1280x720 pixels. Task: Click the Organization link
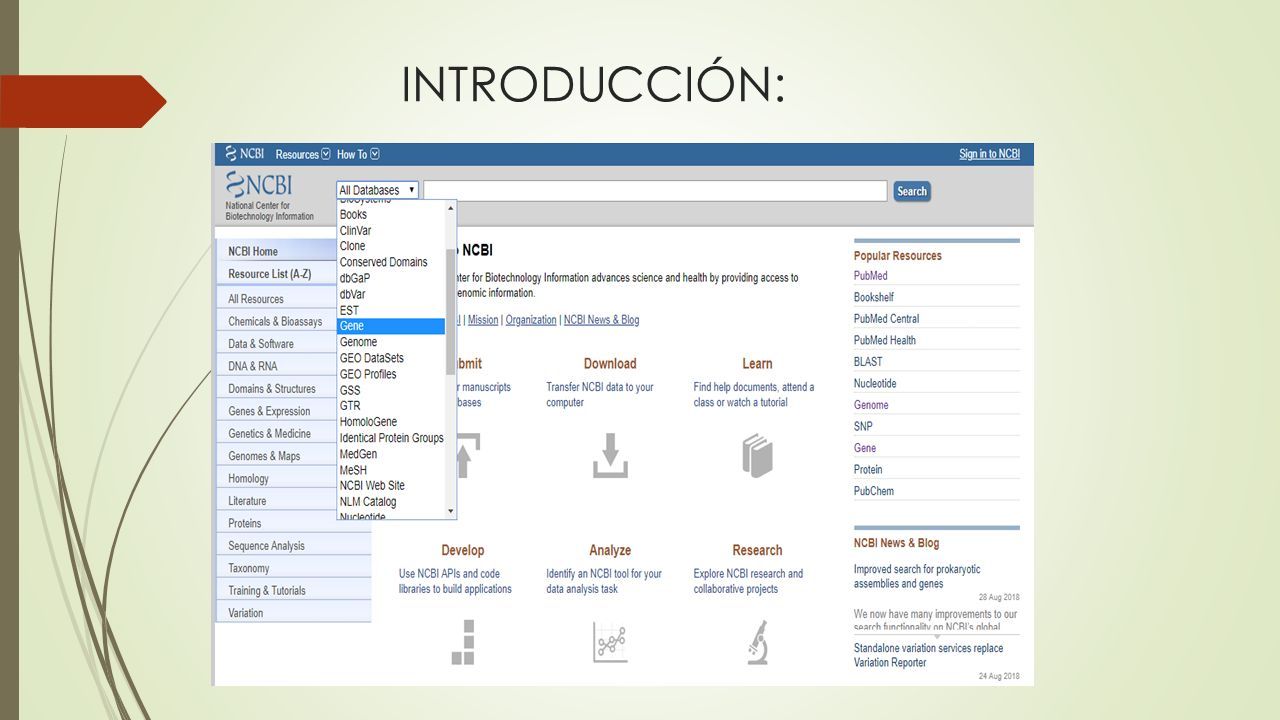[x=531, y=320]
